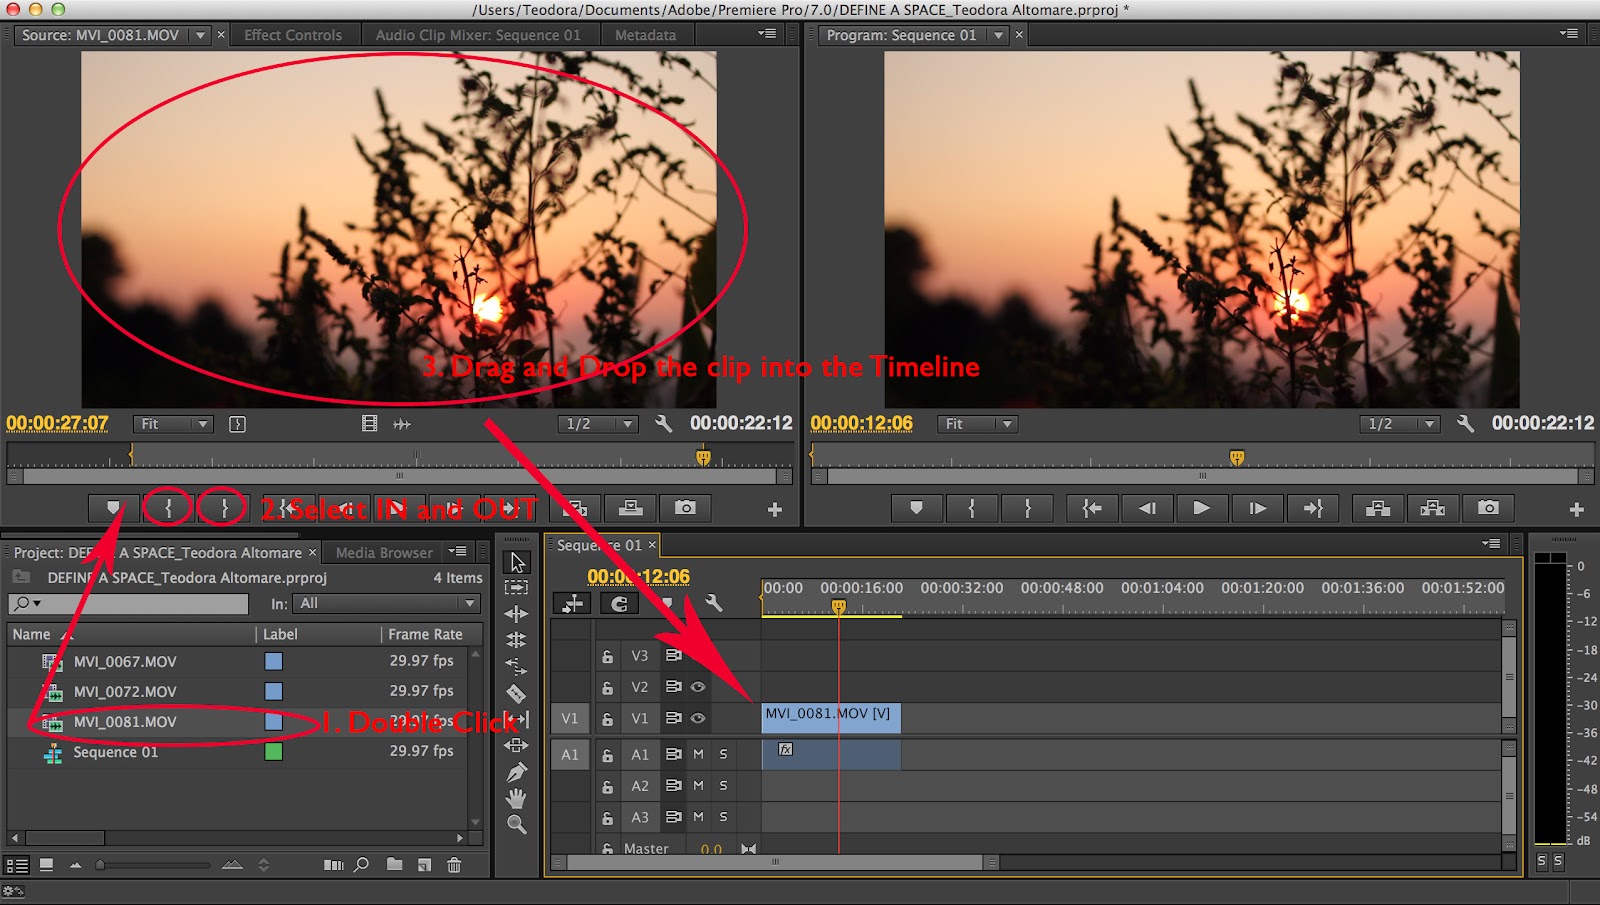1600x905 pixels.
Task: Click Drag Audio Only waveform icon
Action: pos(402,424)
